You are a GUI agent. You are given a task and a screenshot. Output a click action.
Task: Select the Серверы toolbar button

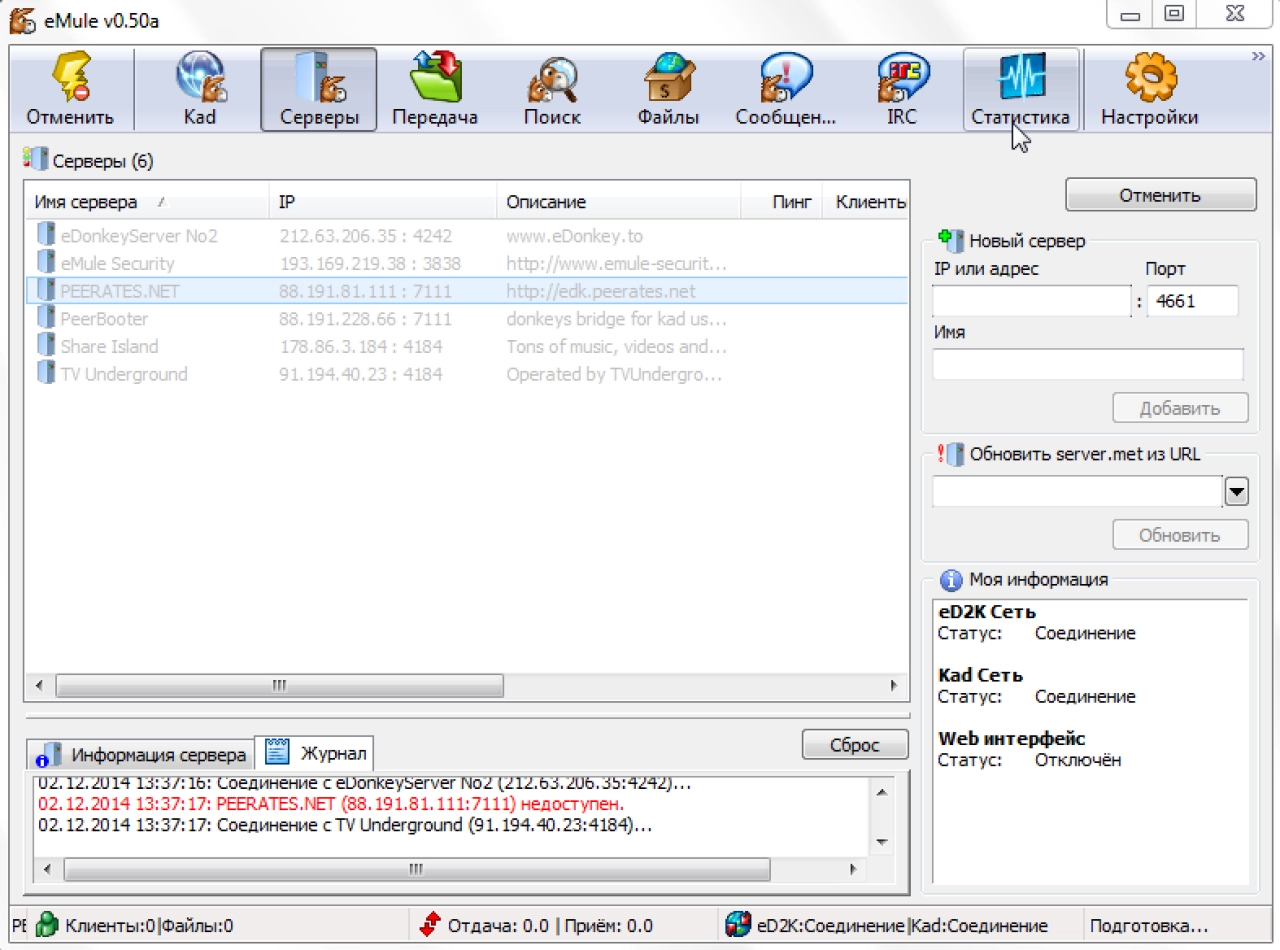319,89
